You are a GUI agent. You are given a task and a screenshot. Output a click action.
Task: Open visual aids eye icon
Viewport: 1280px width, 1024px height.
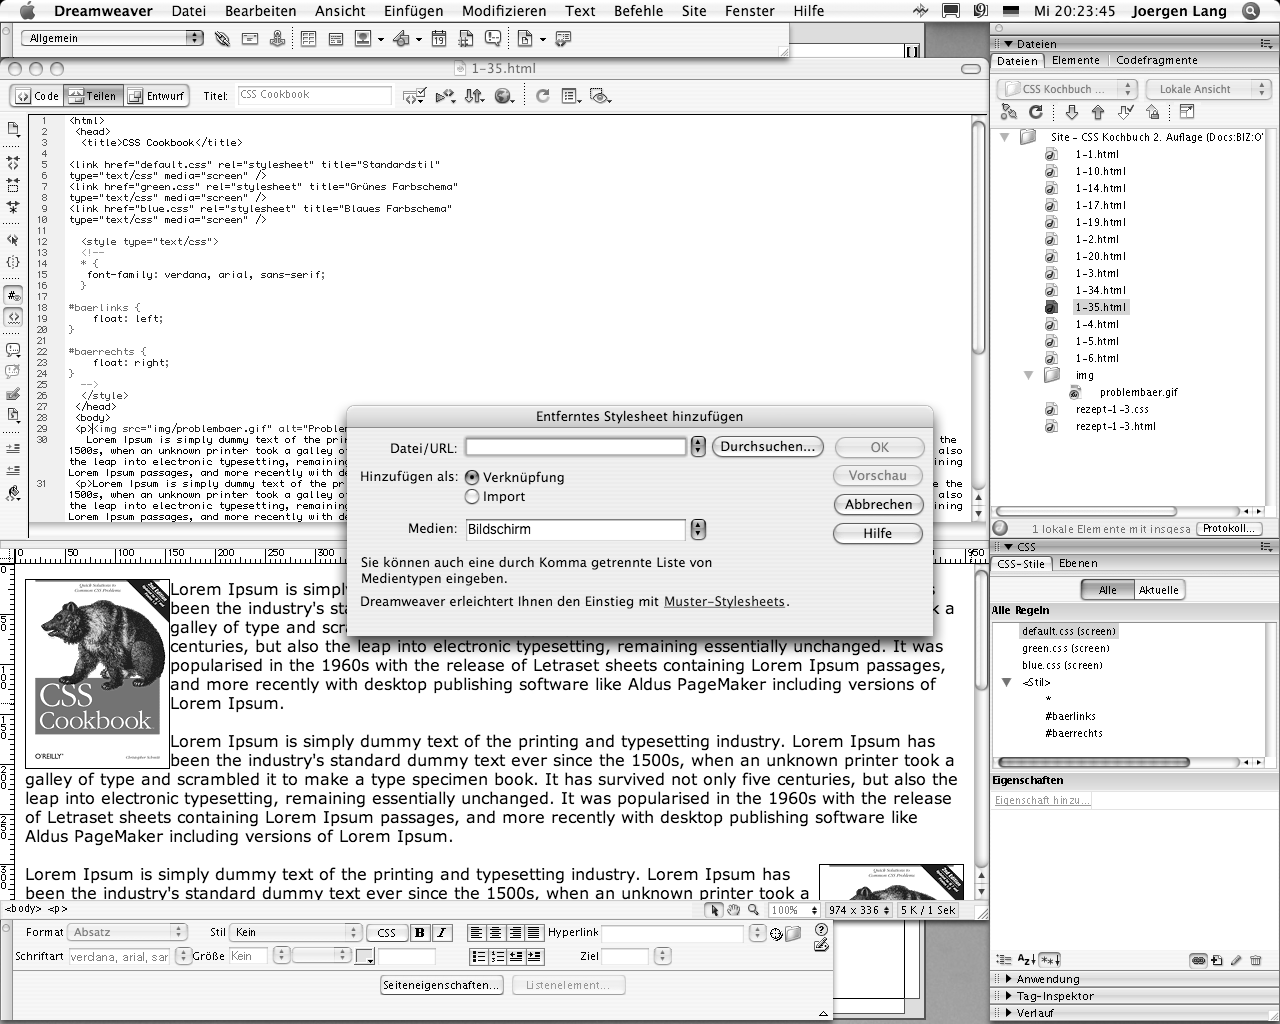point(600,96)
